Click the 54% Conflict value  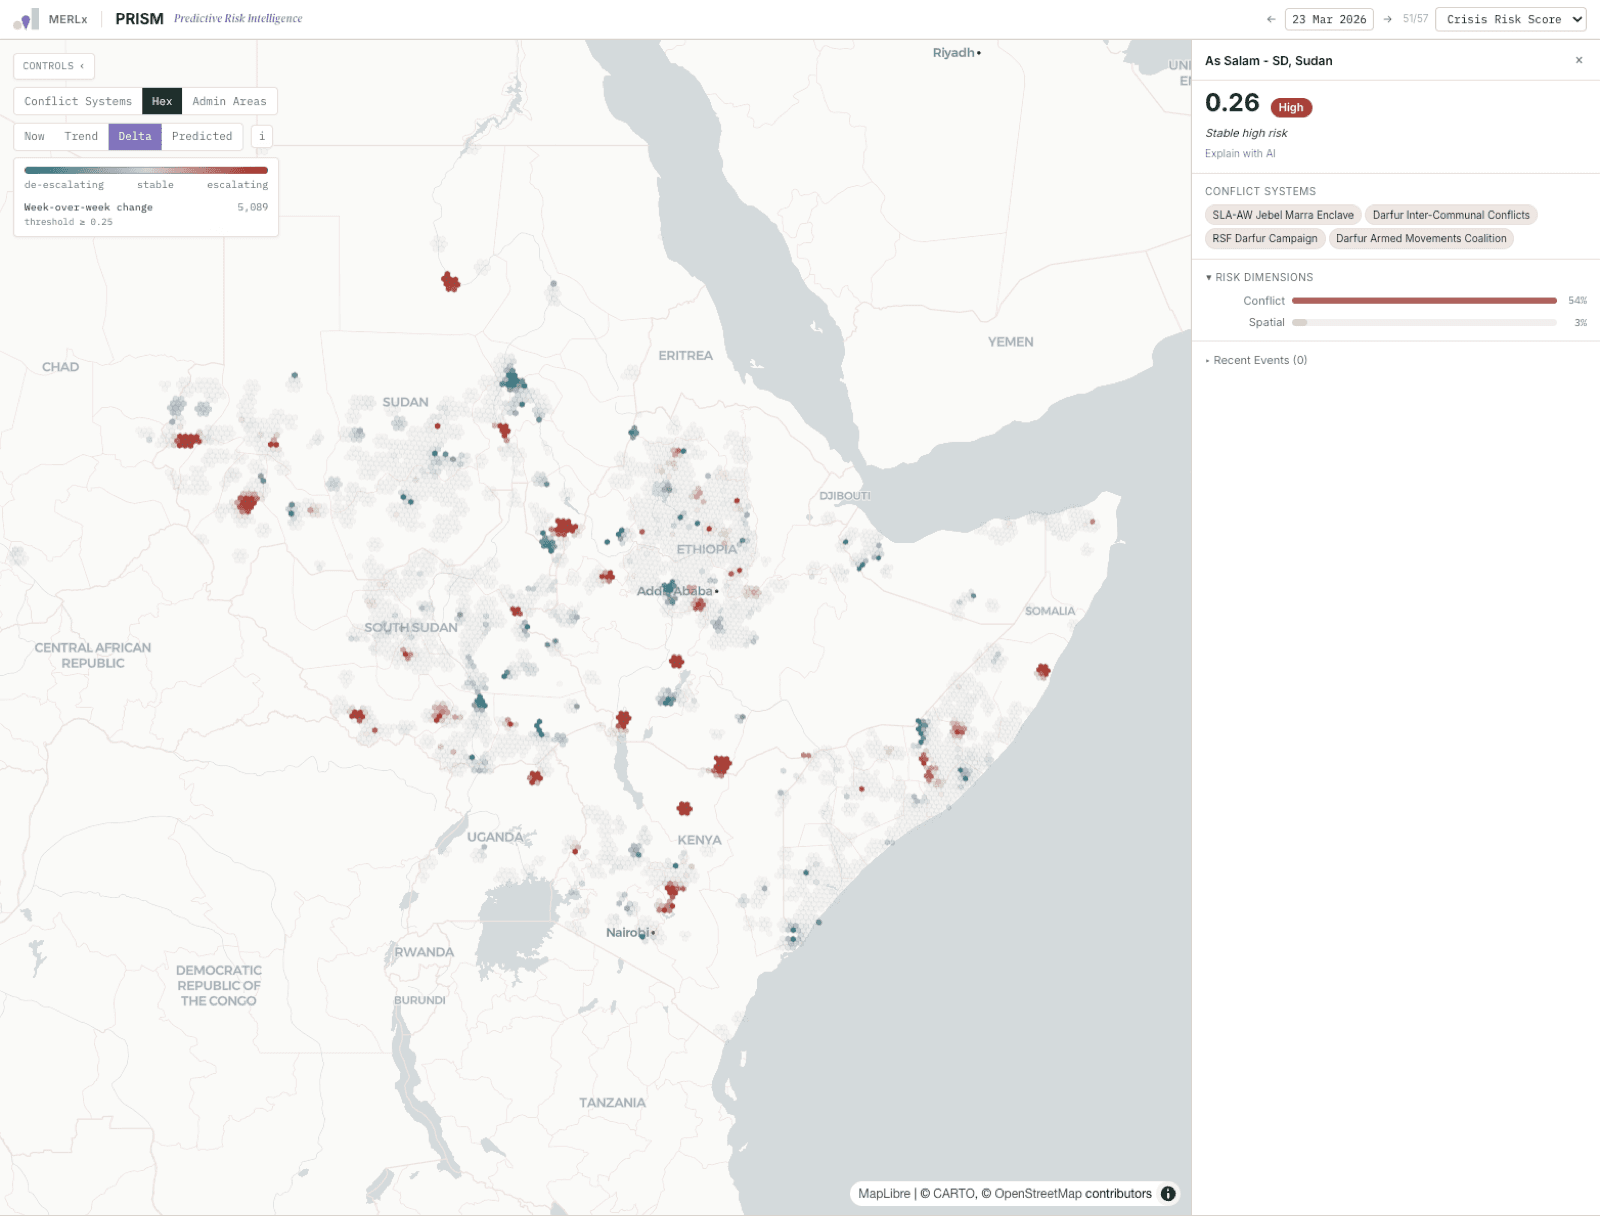click(x=1577, y=300)
